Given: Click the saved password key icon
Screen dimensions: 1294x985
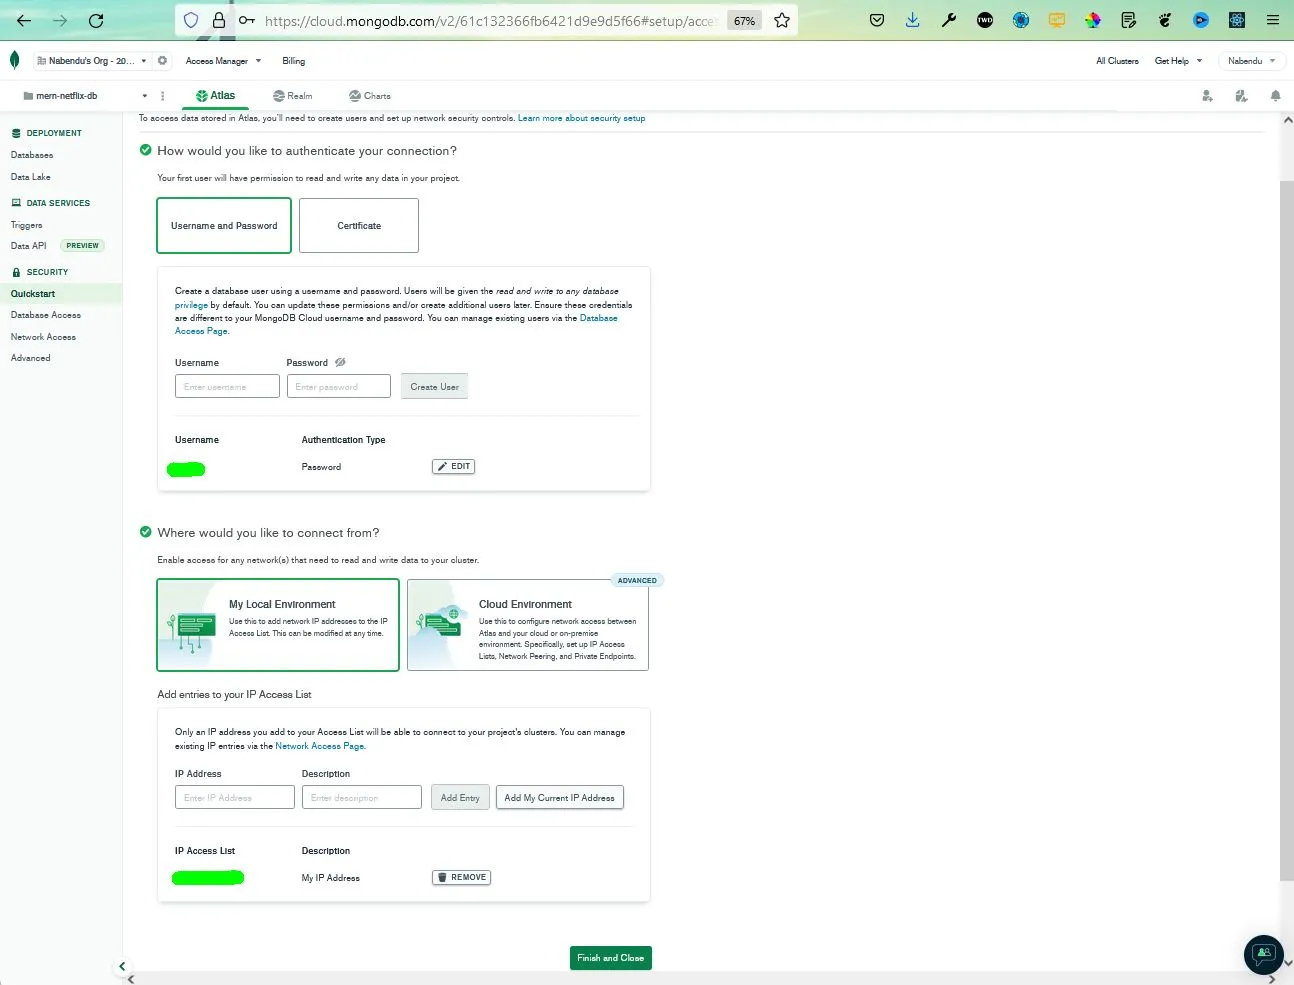Looking at the screenshot, I should [x=246, y=20].
